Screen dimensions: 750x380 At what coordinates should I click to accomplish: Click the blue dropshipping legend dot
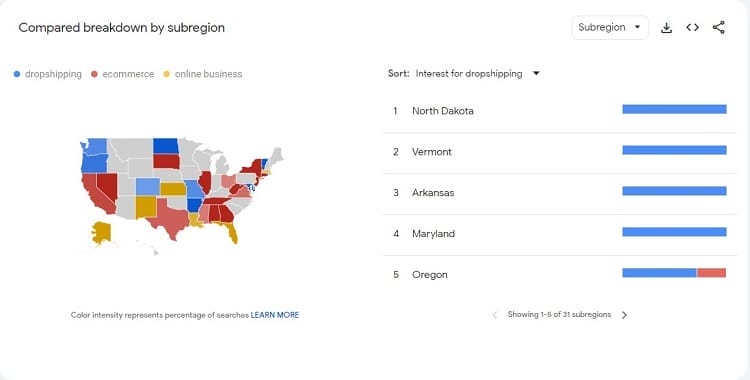click(x=17, y=74)
